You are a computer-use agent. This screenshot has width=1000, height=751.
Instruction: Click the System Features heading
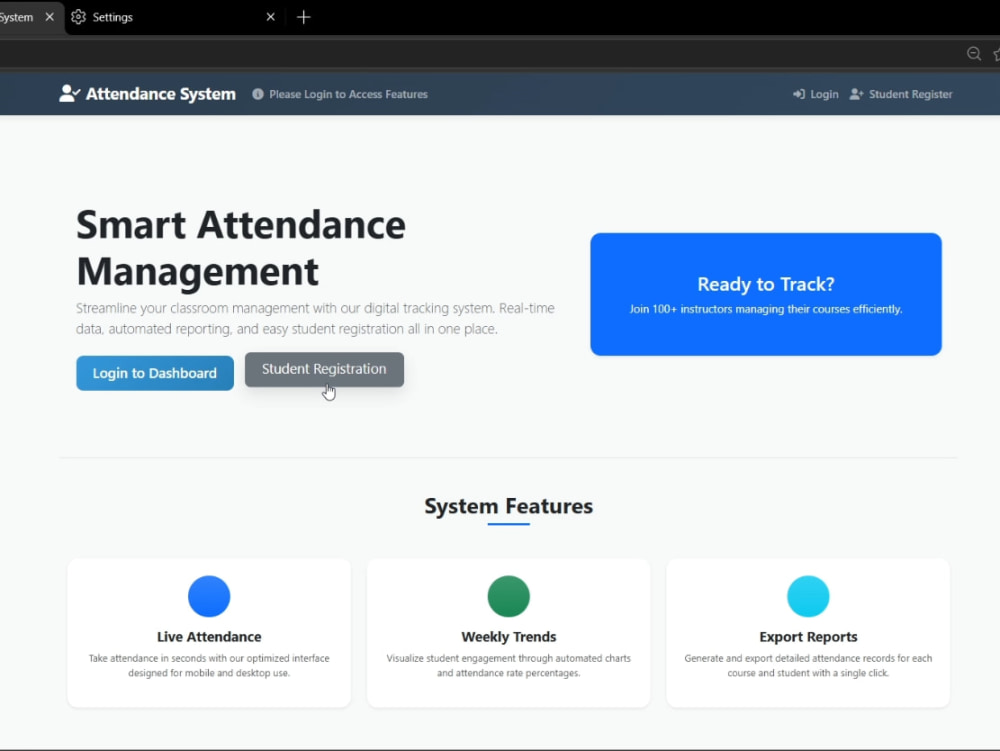pyautogui.click(x=508, y=506)
